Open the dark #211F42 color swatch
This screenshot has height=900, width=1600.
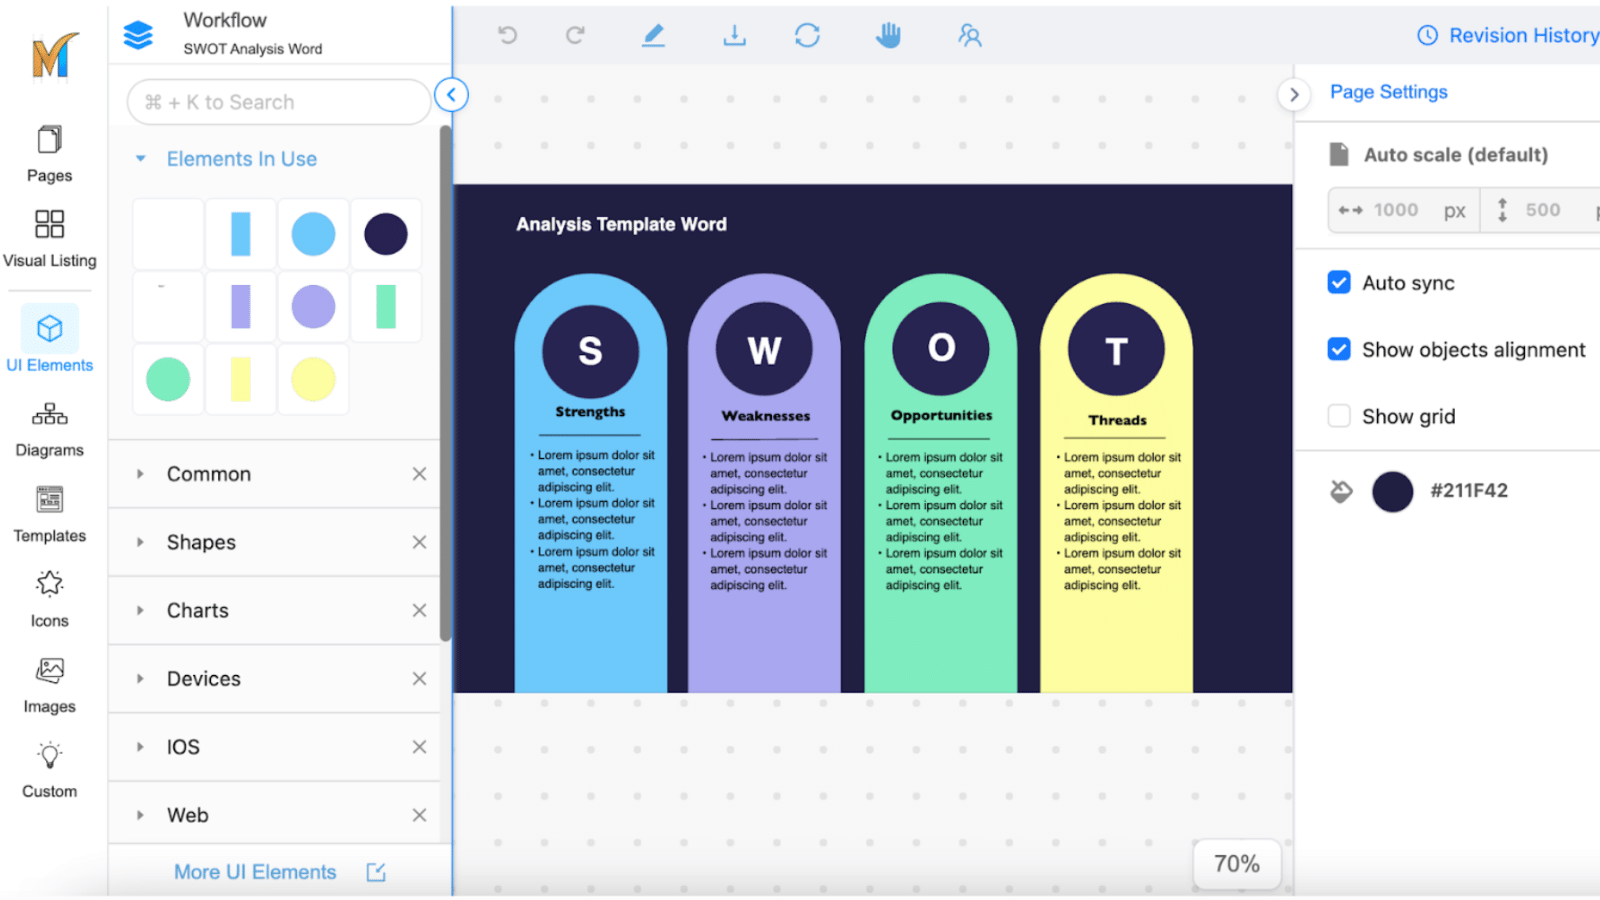pos(1393,491)
